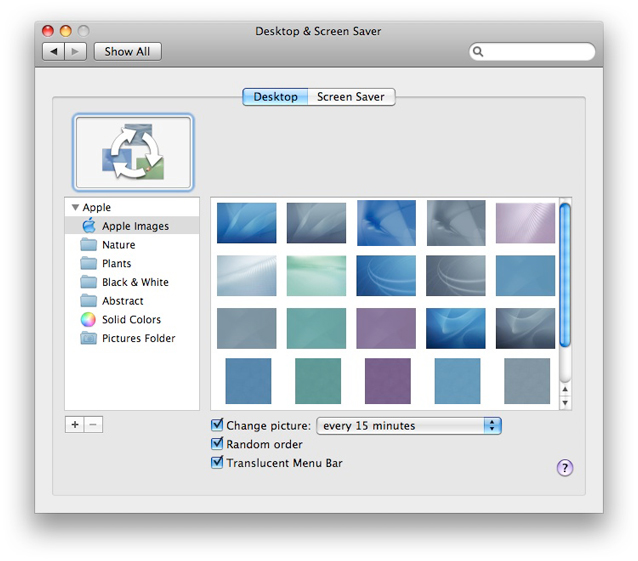Toggle the Random order checkbox
Image resolution: width=638 pixels, height=561 pixels.
217,444
